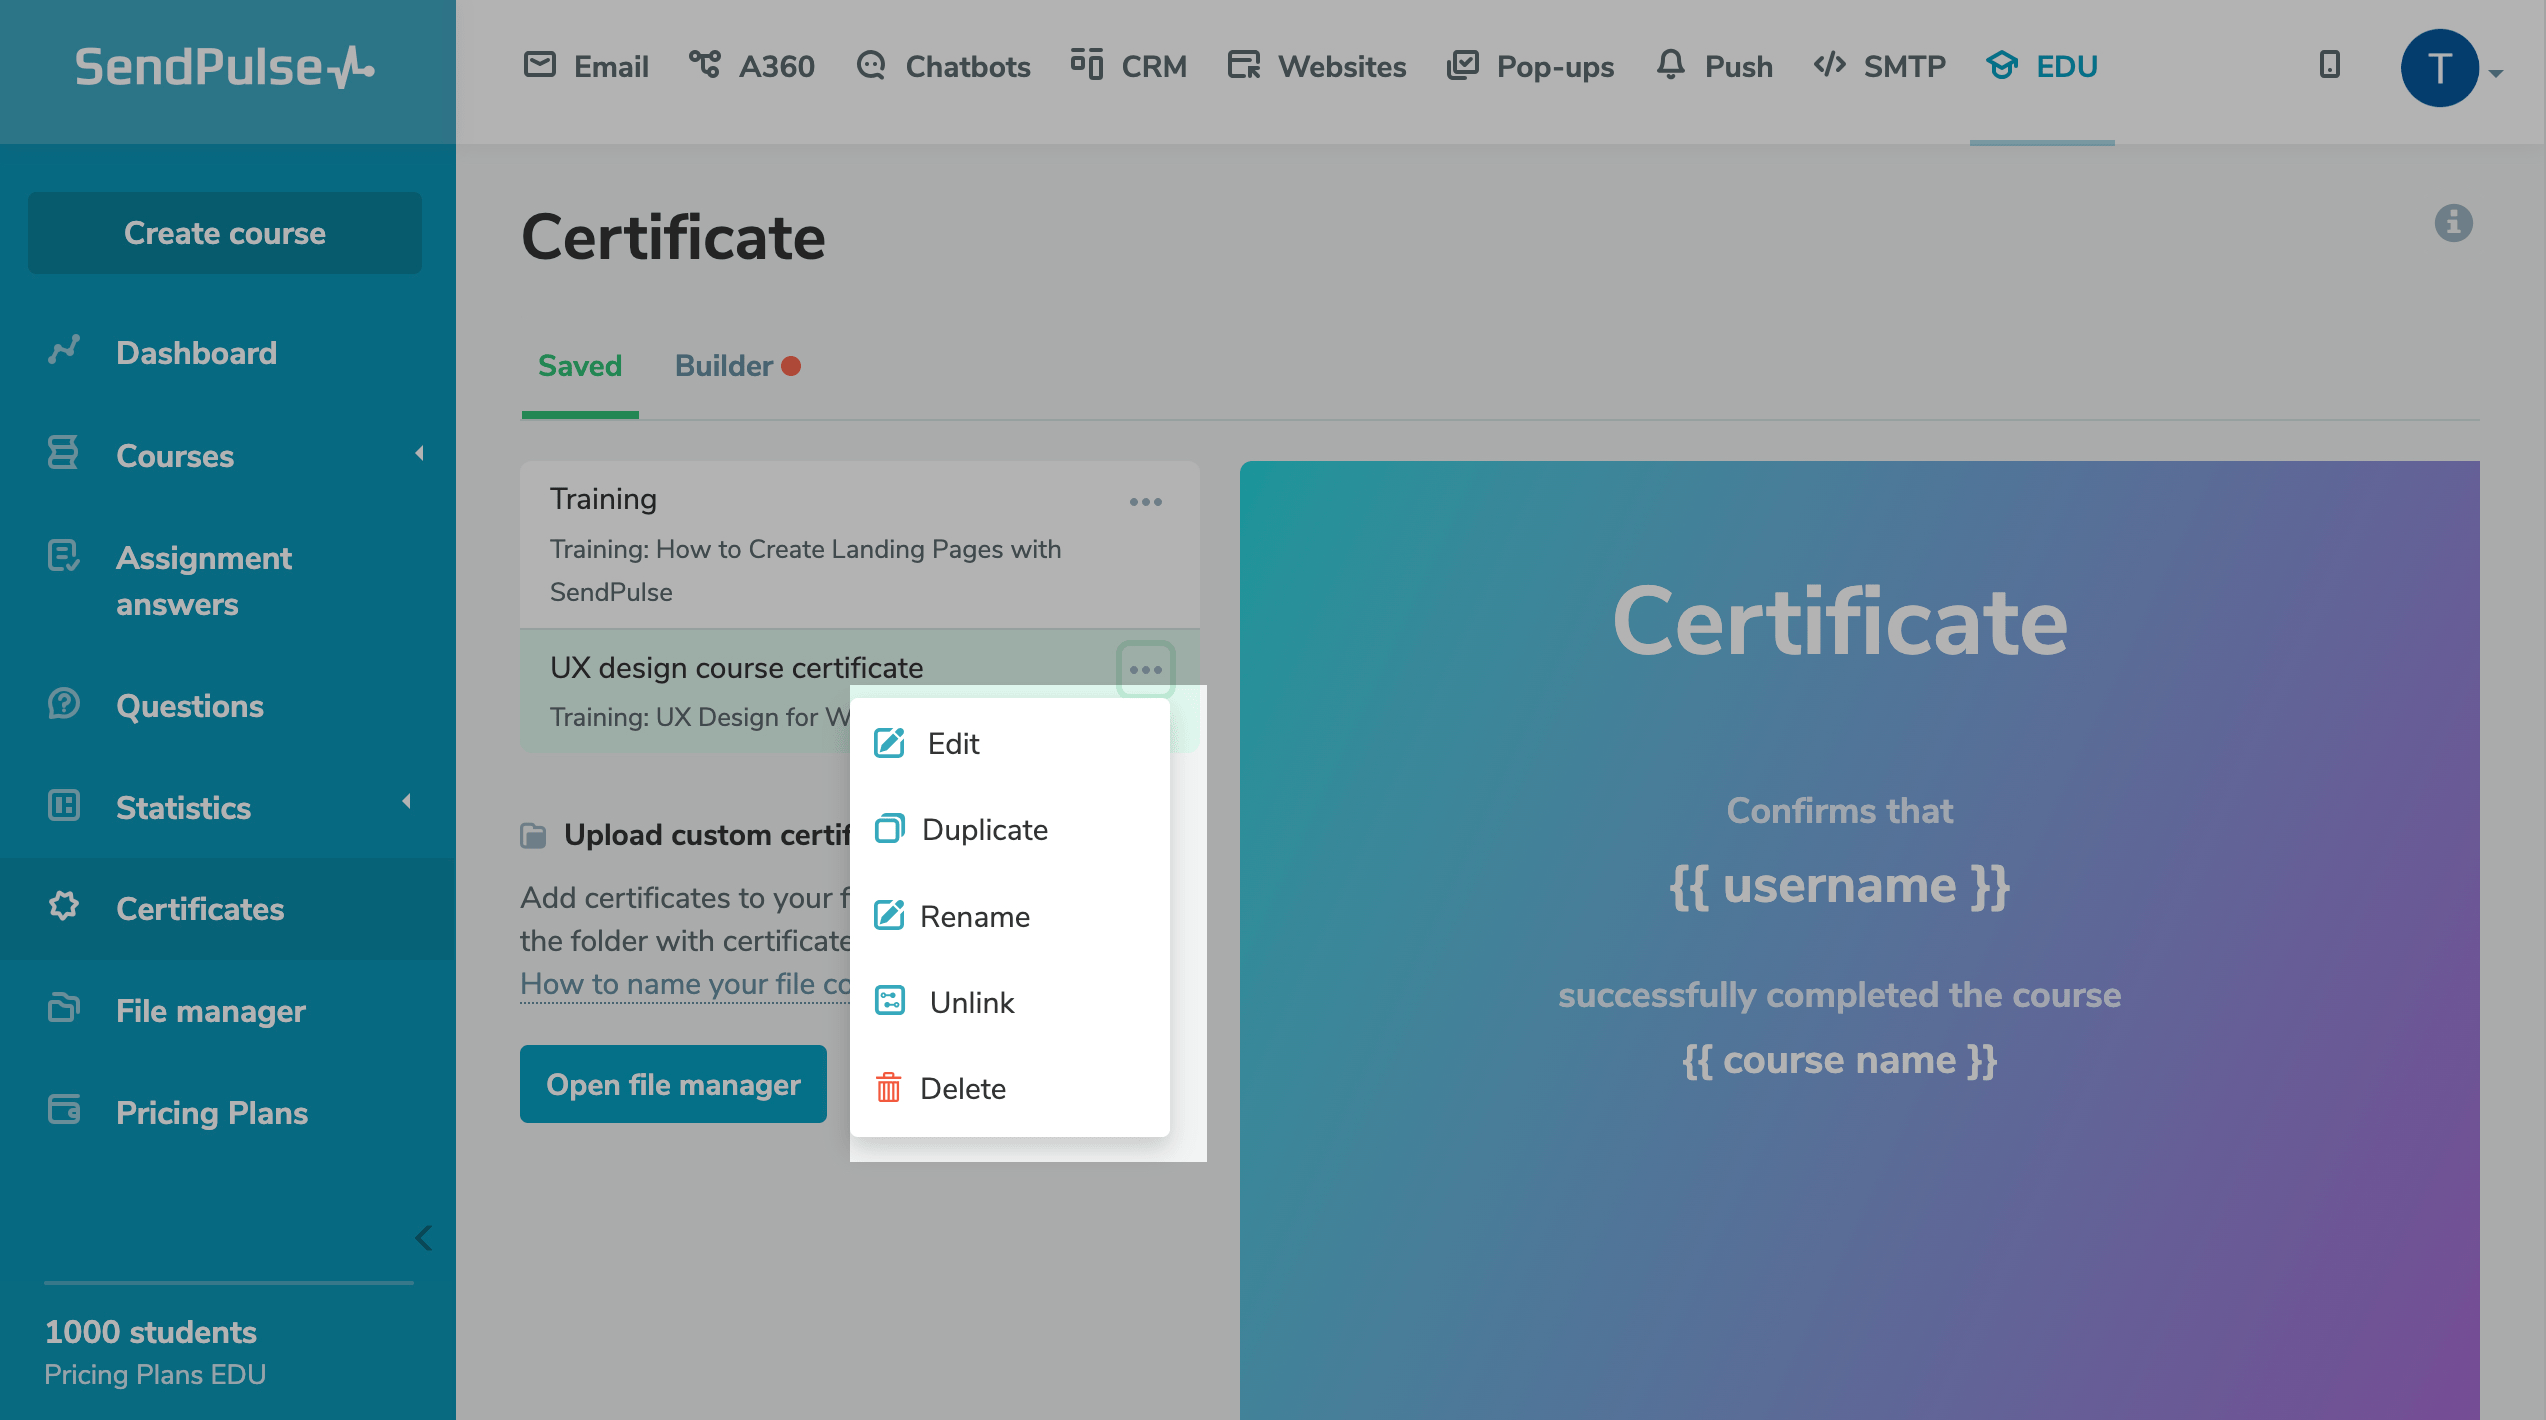Viewport: 2546px width, 1420px height.
Task: Select Rename from the context menu
Action: tap(974, 916)
